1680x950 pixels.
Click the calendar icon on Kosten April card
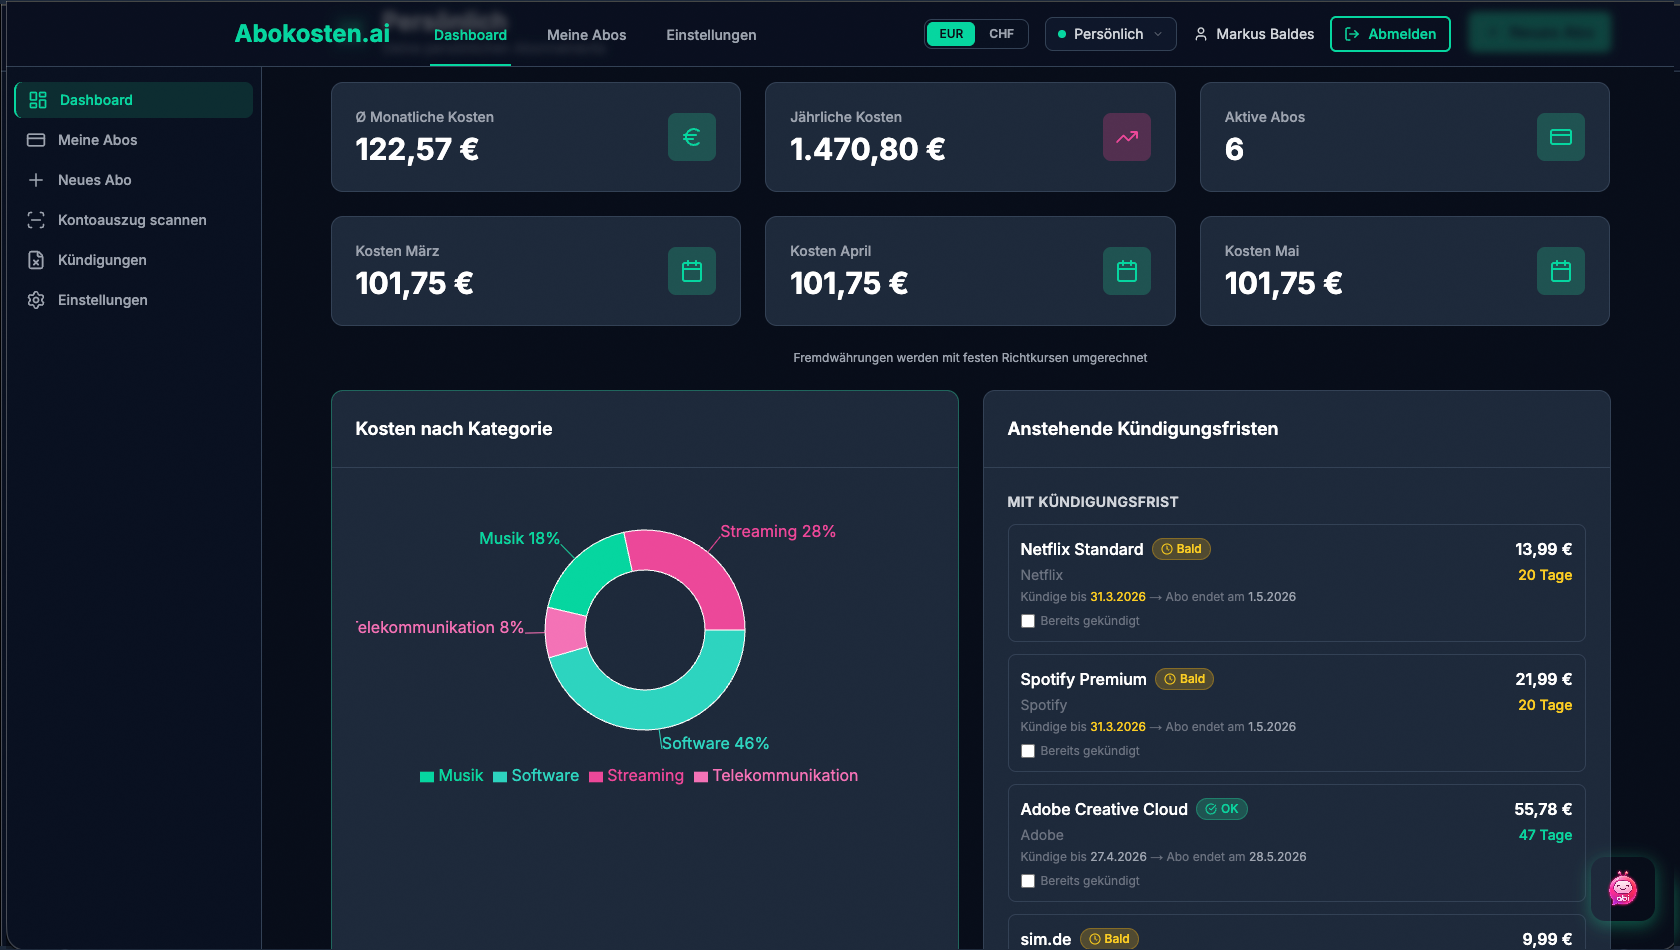tap(1126, 271)
